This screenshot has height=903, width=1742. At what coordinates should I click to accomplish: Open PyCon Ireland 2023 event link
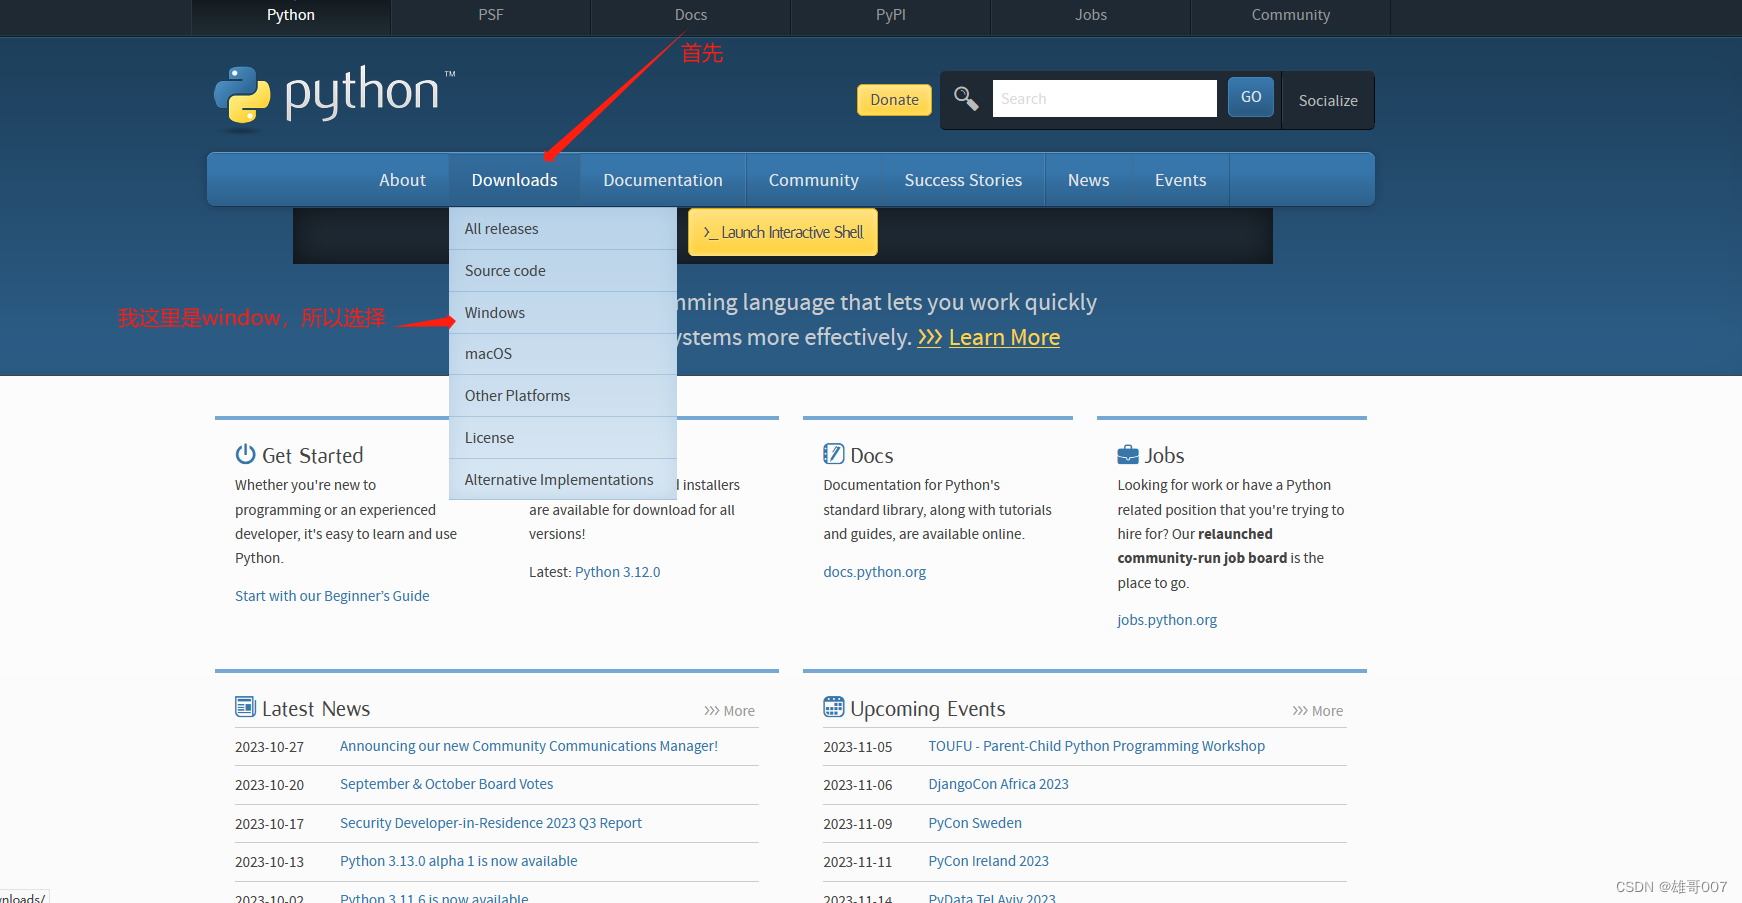pyautogui.click(x=988, y=861)
